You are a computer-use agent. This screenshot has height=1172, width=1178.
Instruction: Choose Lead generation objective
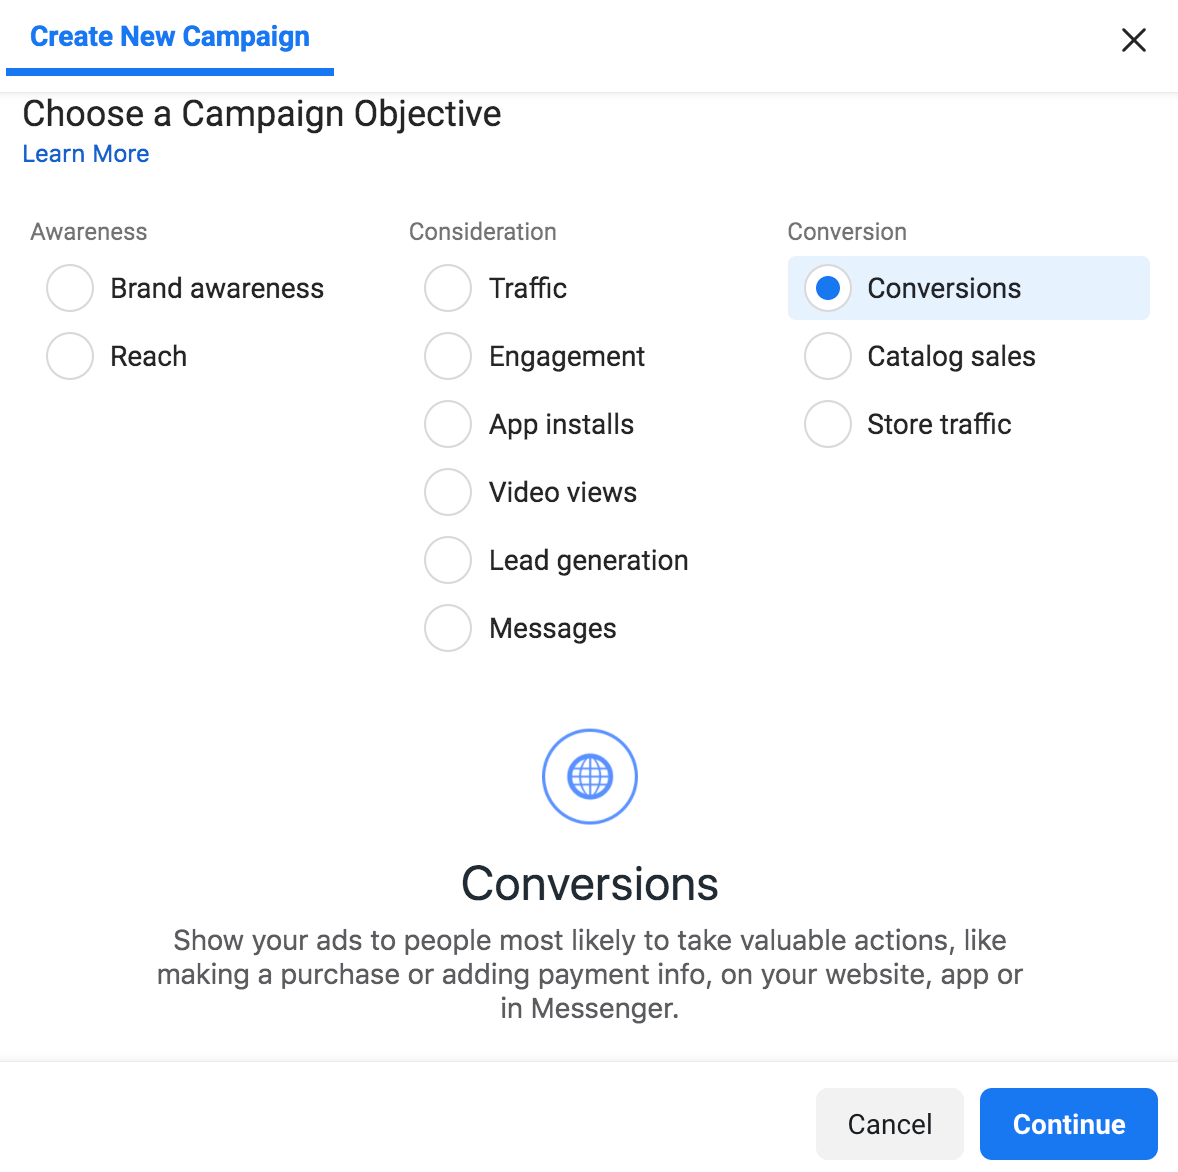pyautogui.click(x=447, y=560)
